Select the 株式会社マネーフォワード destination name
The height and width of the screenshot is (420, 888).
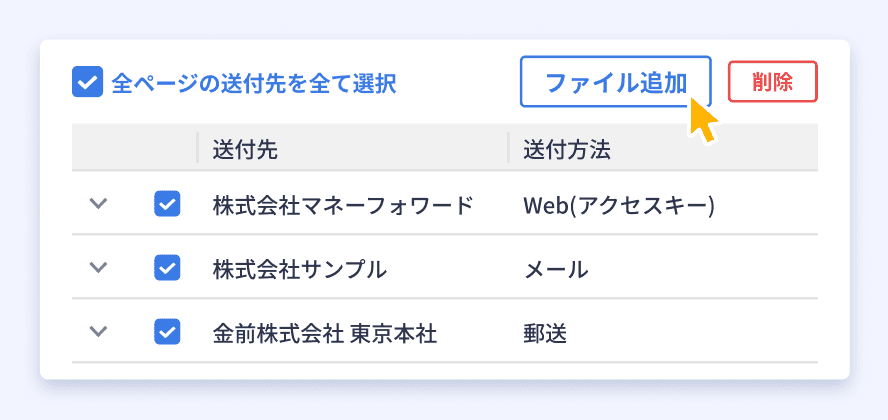click(343, 205)
